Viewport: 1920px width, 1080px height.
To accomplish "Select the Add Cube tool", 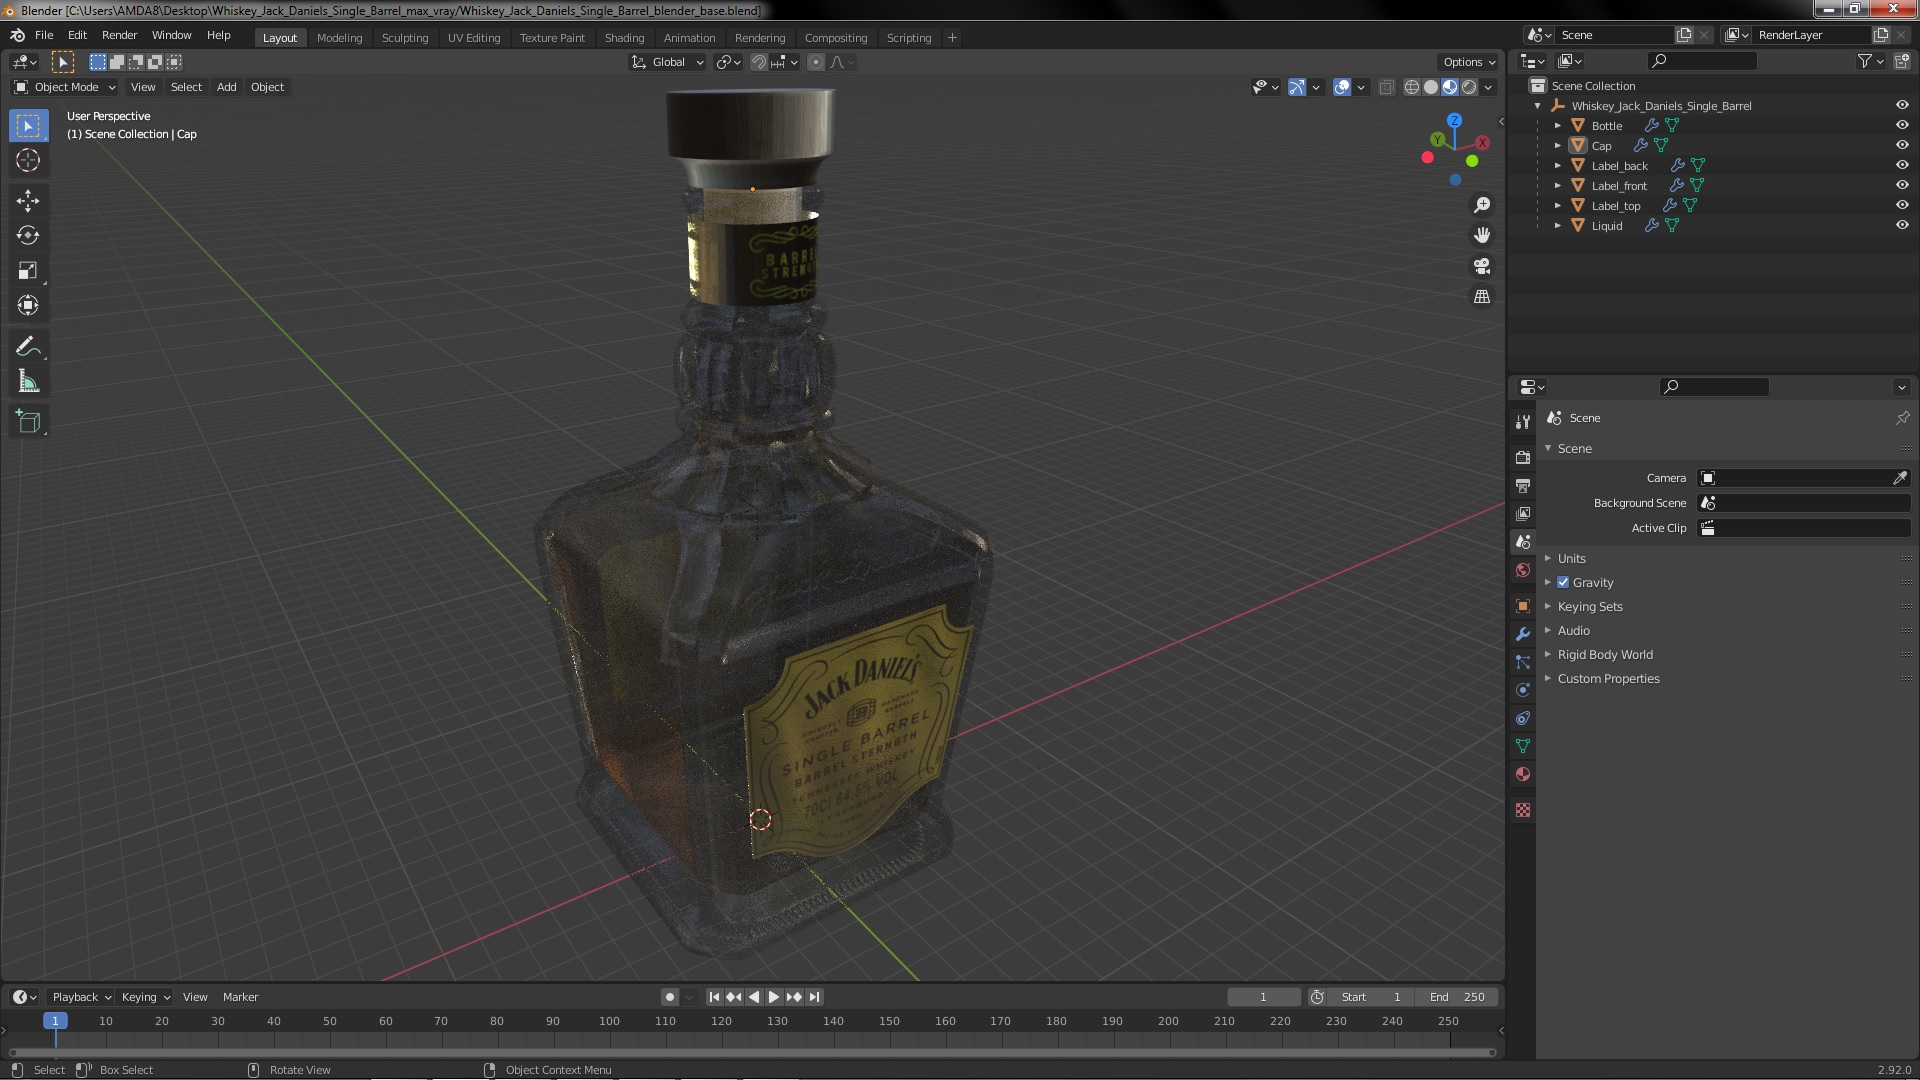I will point(28,421).
